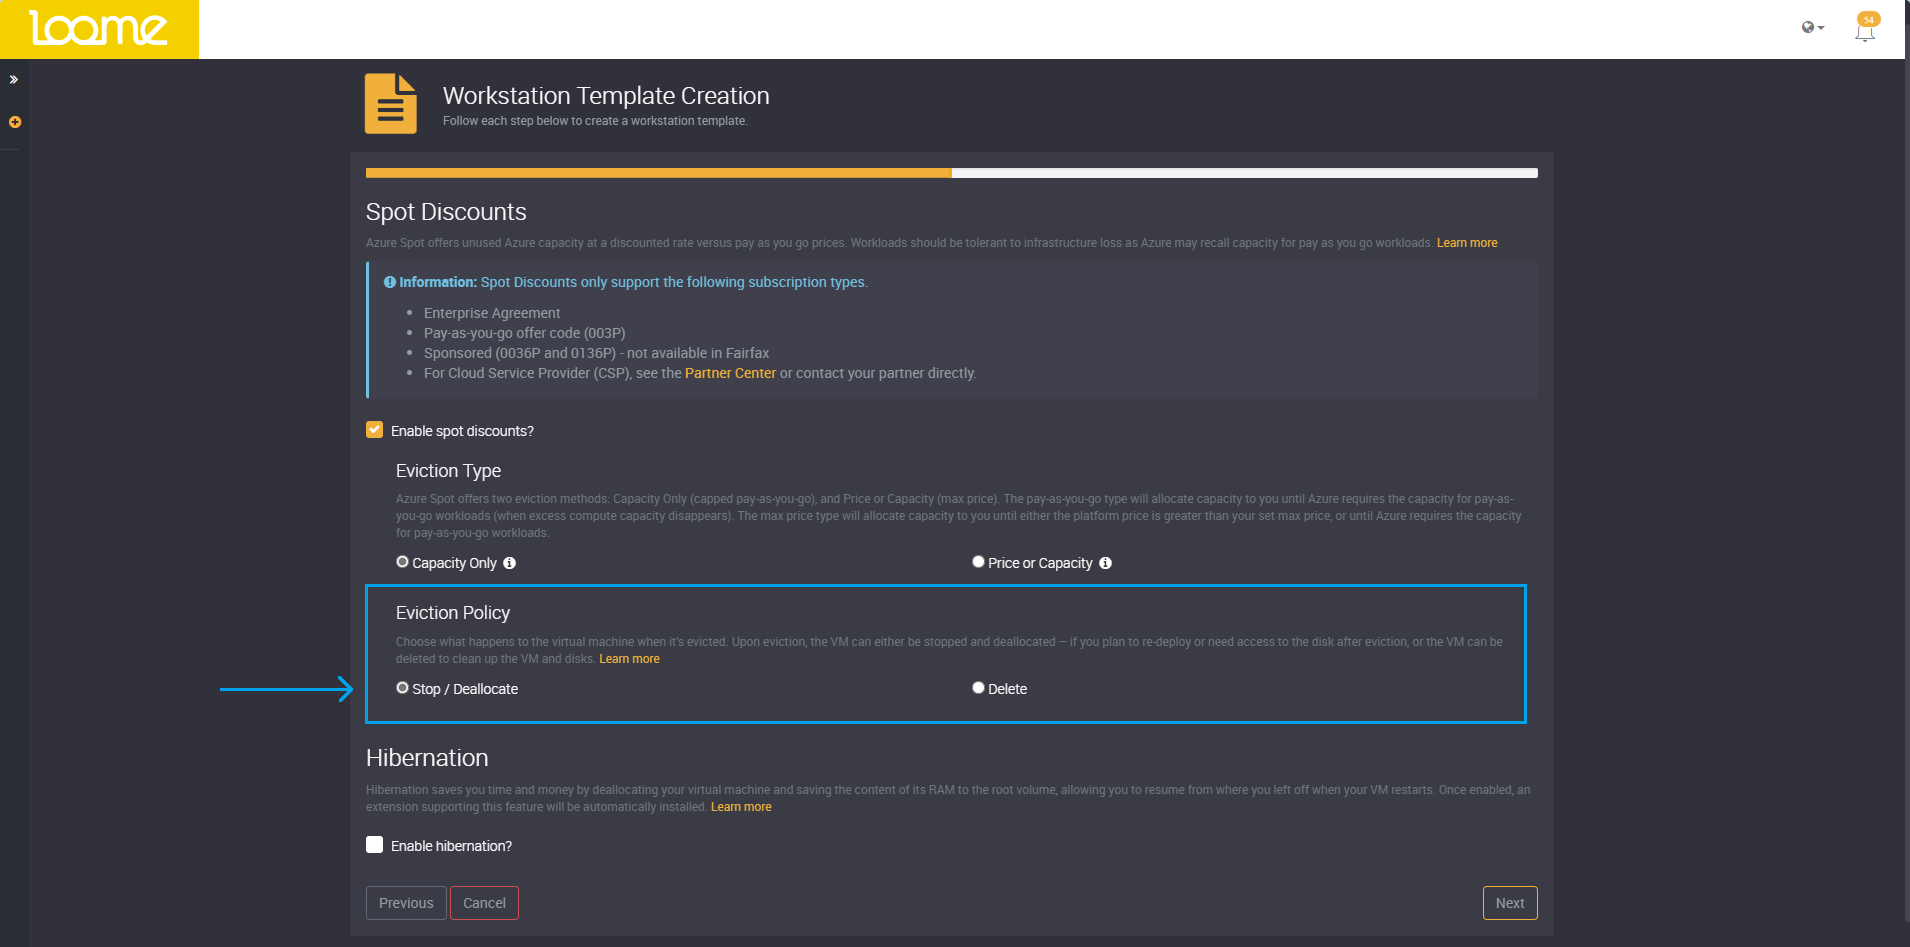
Task: Click the orange plus icon in sidebar
Action: coord(15,122)
